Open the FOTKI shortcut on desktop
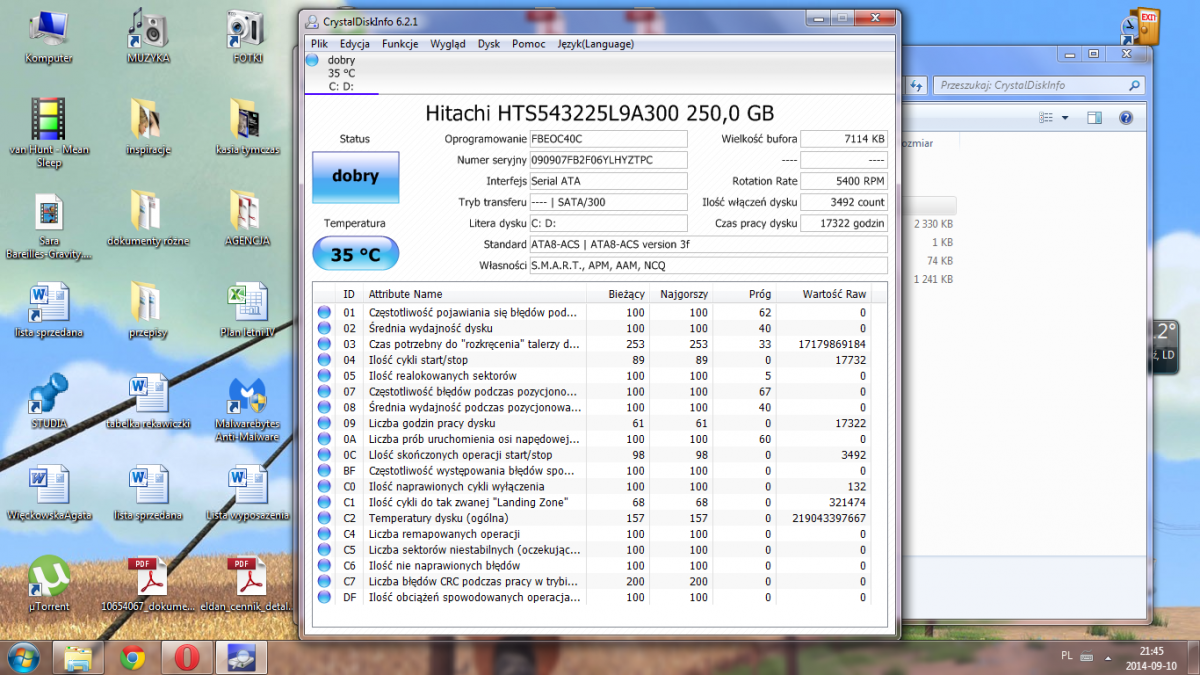The height and width of the screenshot is (675, 1200). click(246, 36)
